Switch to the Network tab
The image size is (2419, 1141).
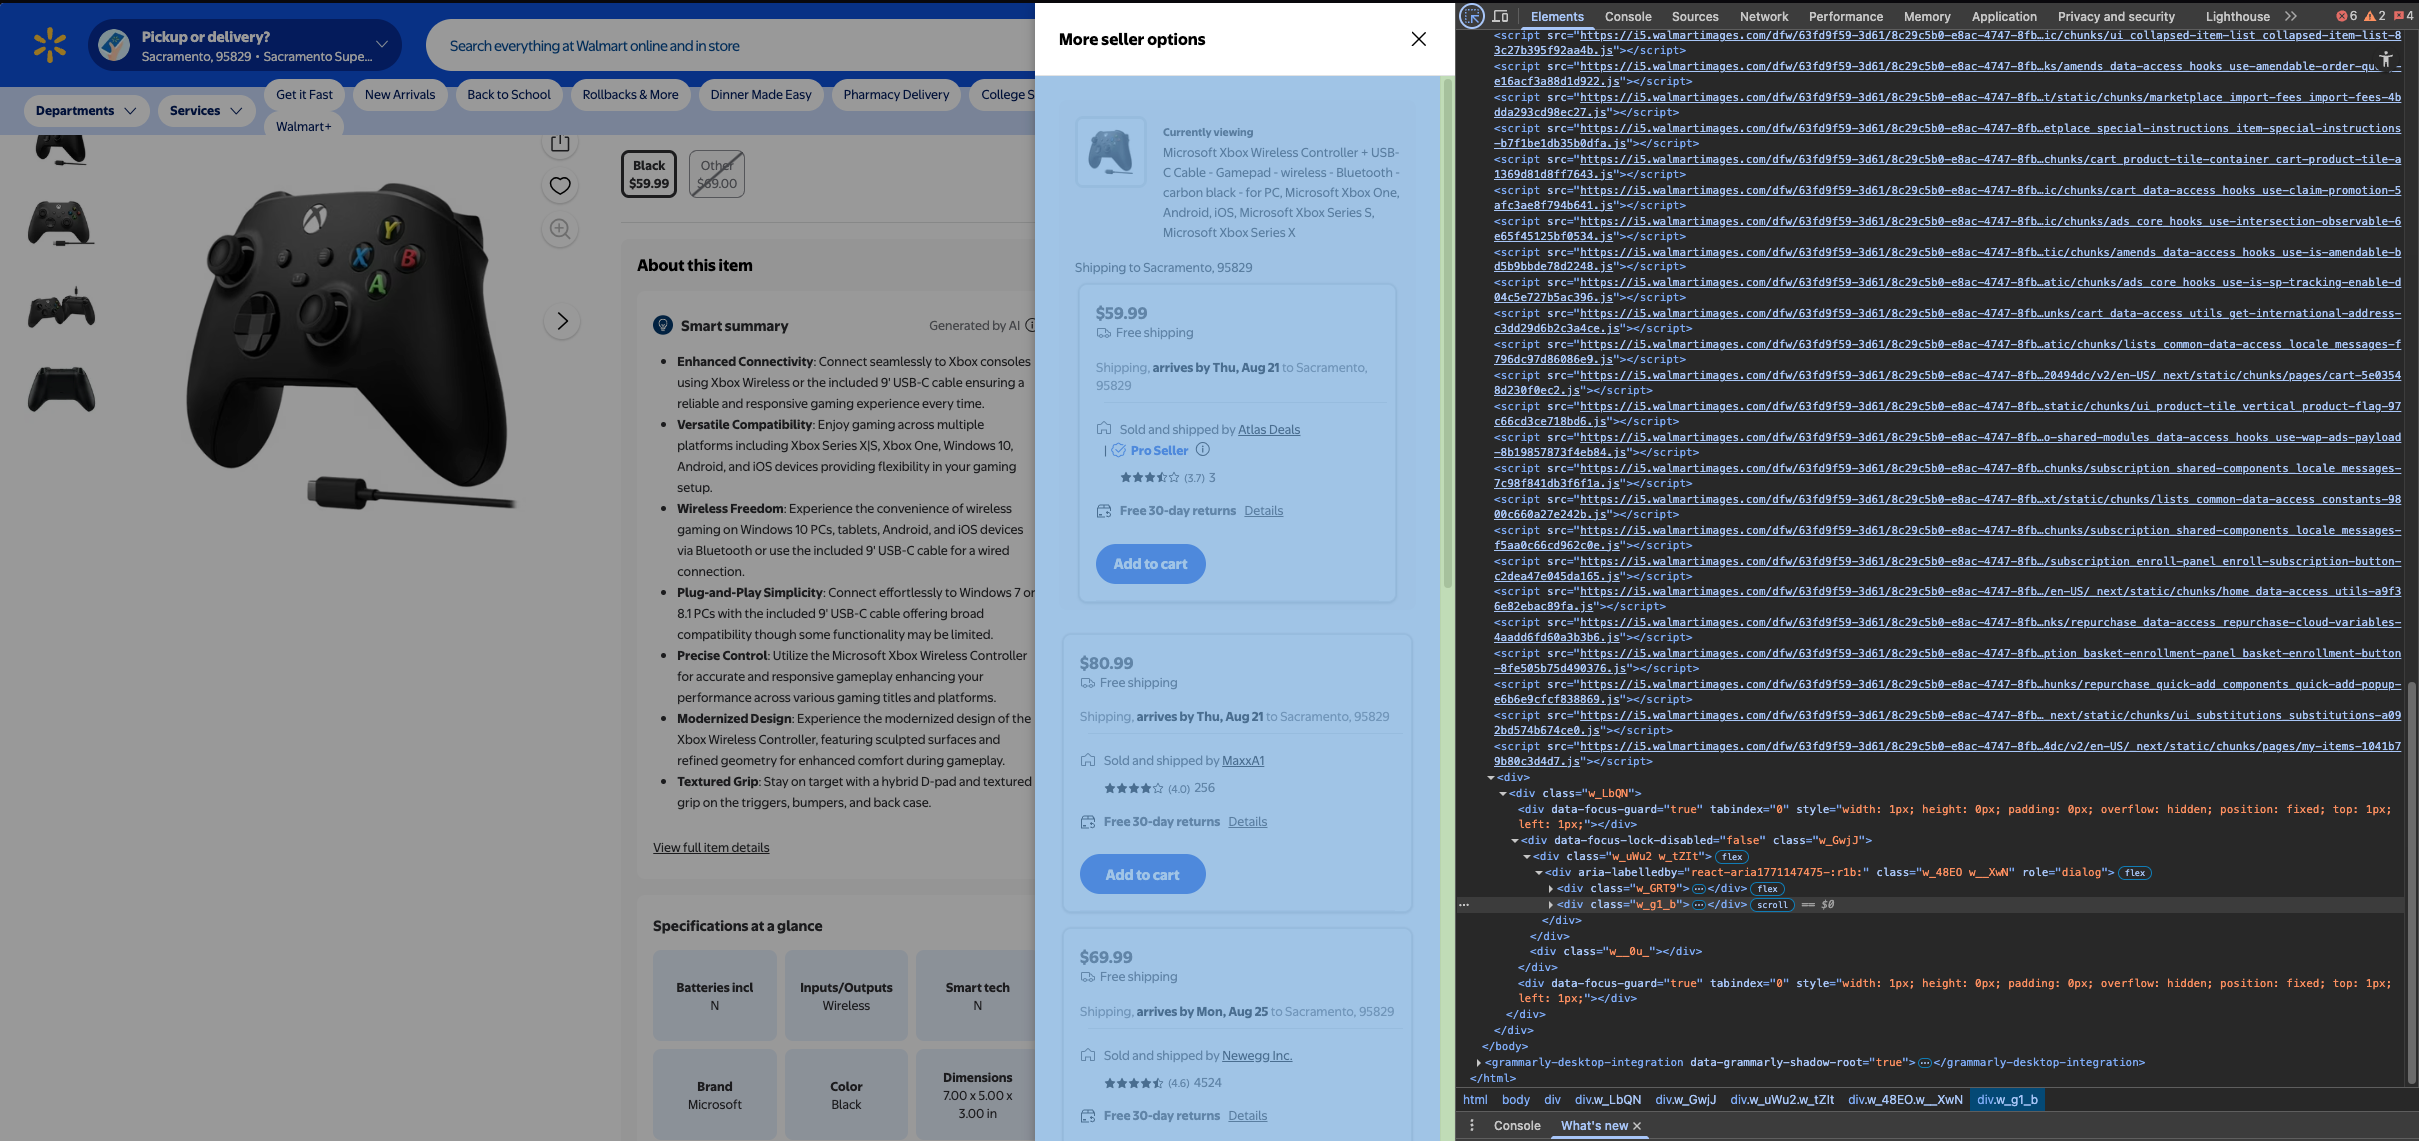1763,16
